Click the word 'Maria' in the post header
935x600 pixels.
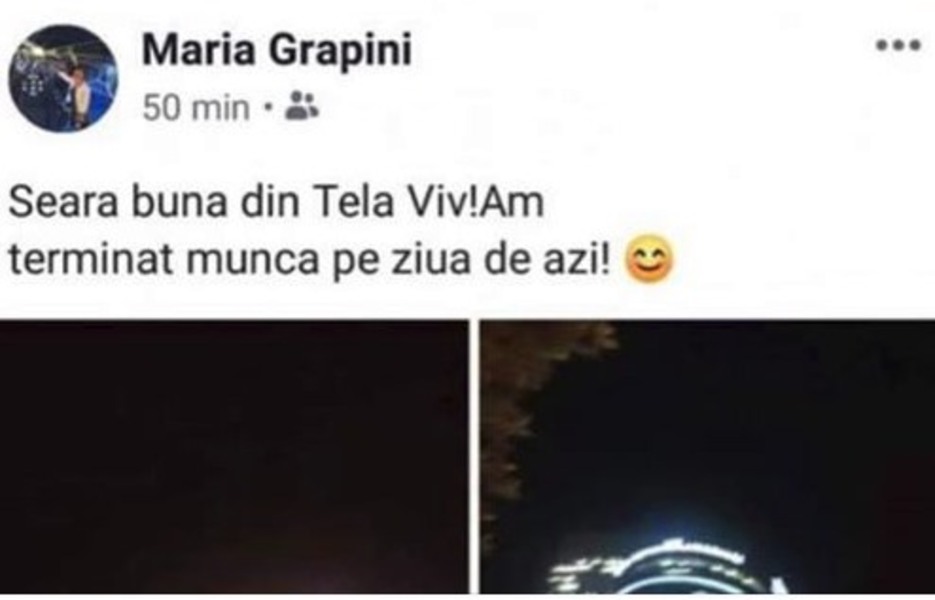pos(198,50)
